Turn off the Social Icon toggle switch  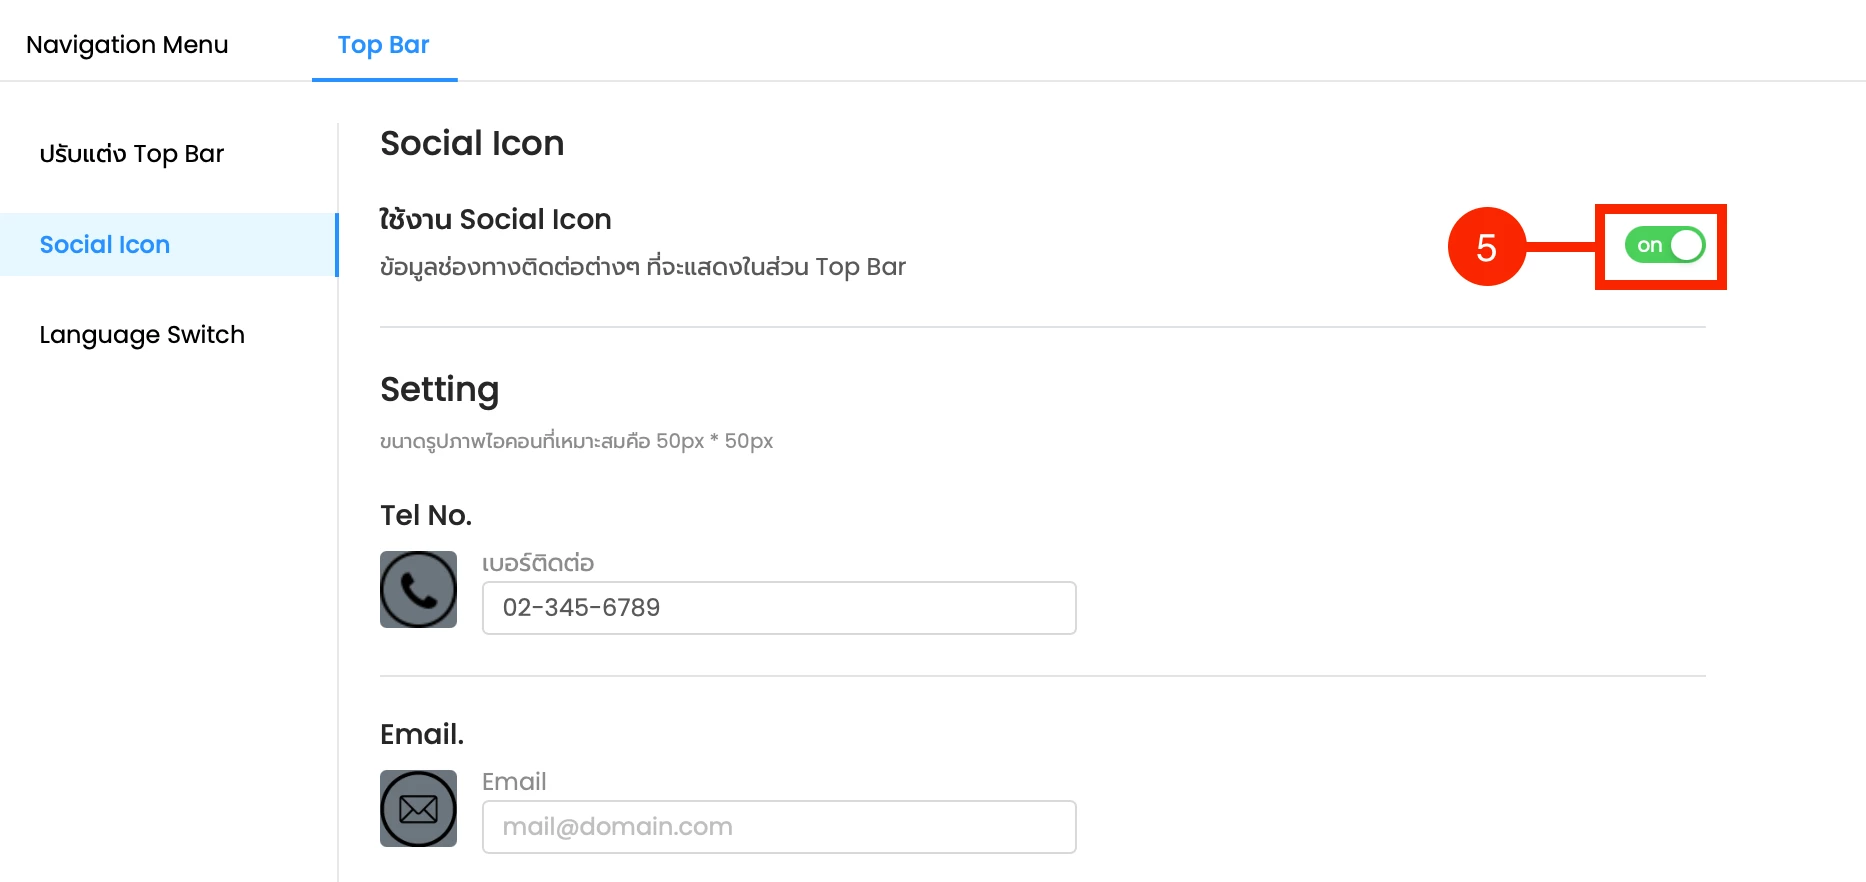coord(1664,245)
